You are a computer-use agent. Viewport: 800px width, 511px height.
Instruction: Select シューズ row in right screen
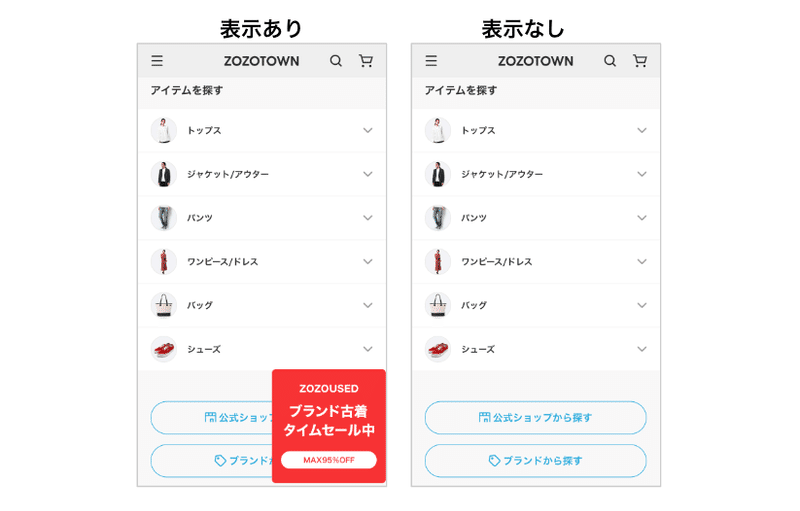pyautogui.click(x=536, y=349)
